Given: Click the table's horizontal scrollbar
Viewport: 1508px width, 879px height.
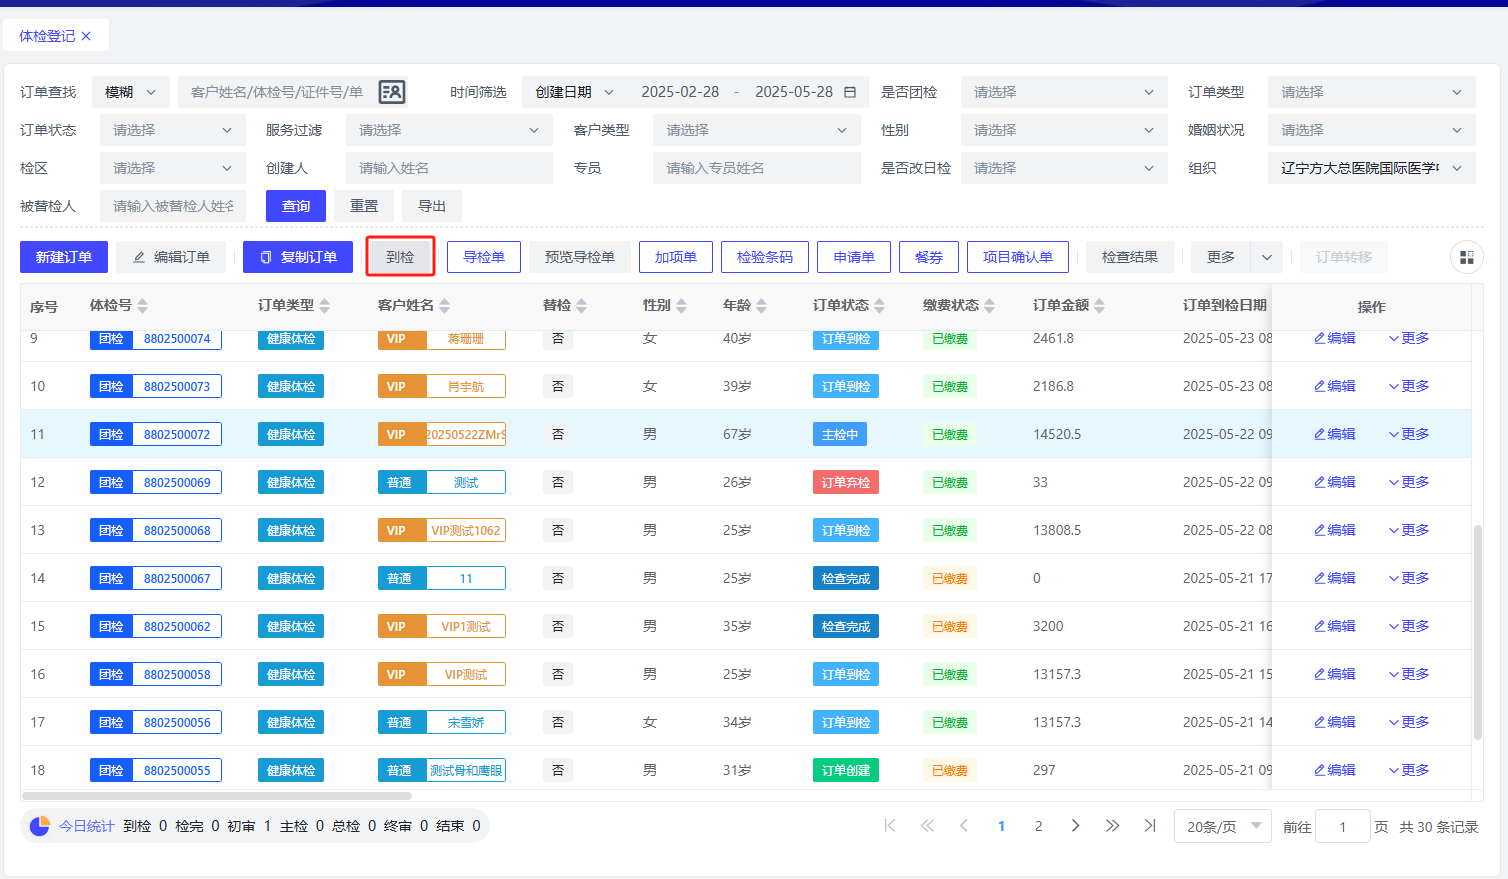Looking at the screenshot, I should (216, 796).
